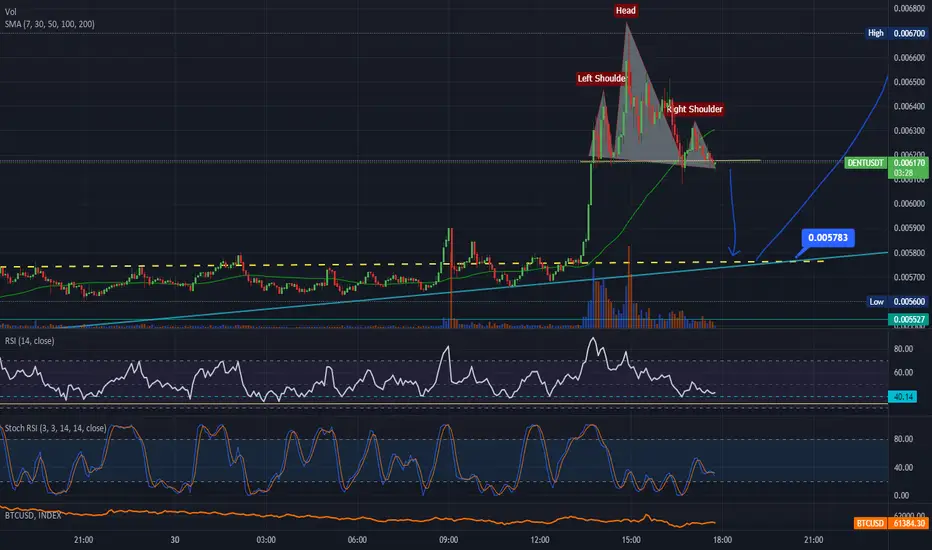Click the 0.006000 price scale value
This screenshot has height=550, width=932.
[x=909, y=203]
